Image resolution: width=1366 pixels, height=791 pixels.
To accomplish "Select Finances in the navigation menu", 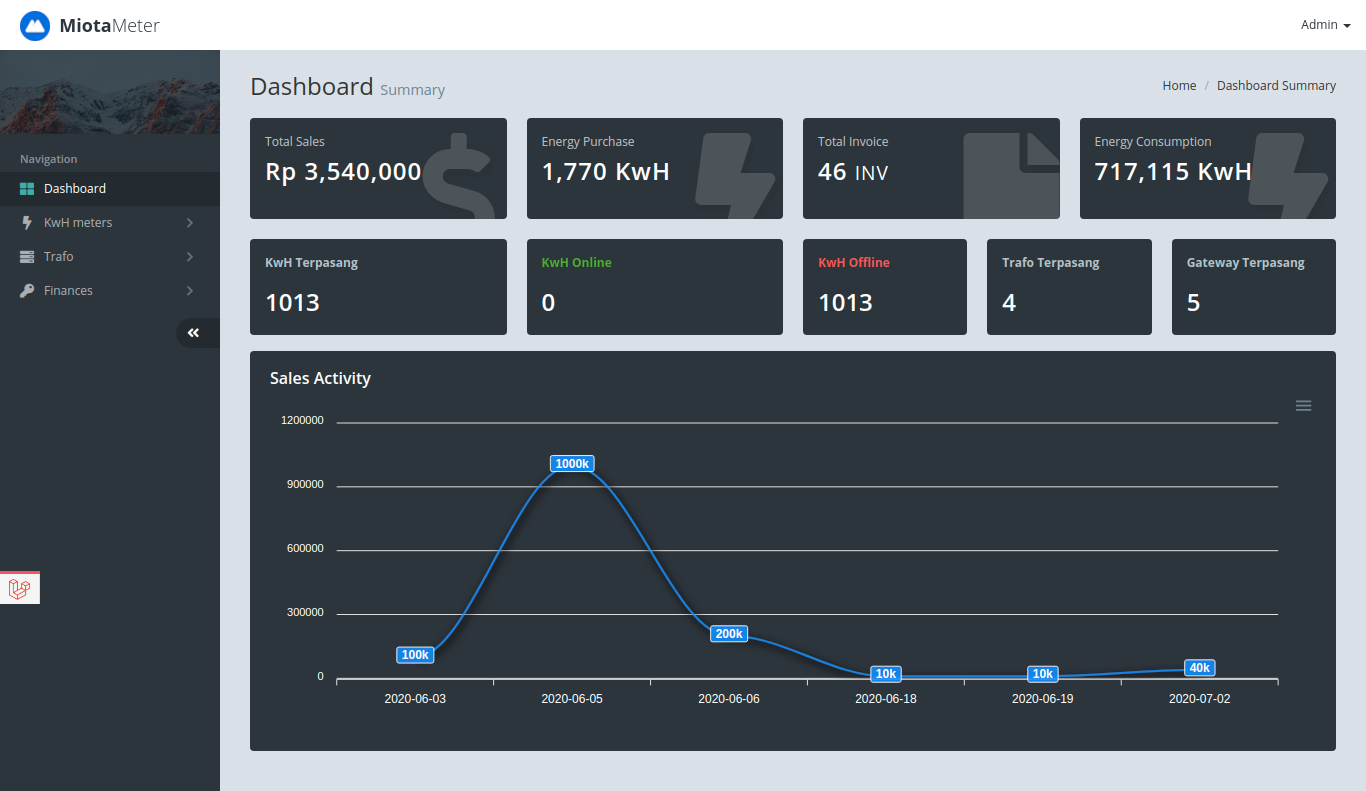I will point(68,291).
